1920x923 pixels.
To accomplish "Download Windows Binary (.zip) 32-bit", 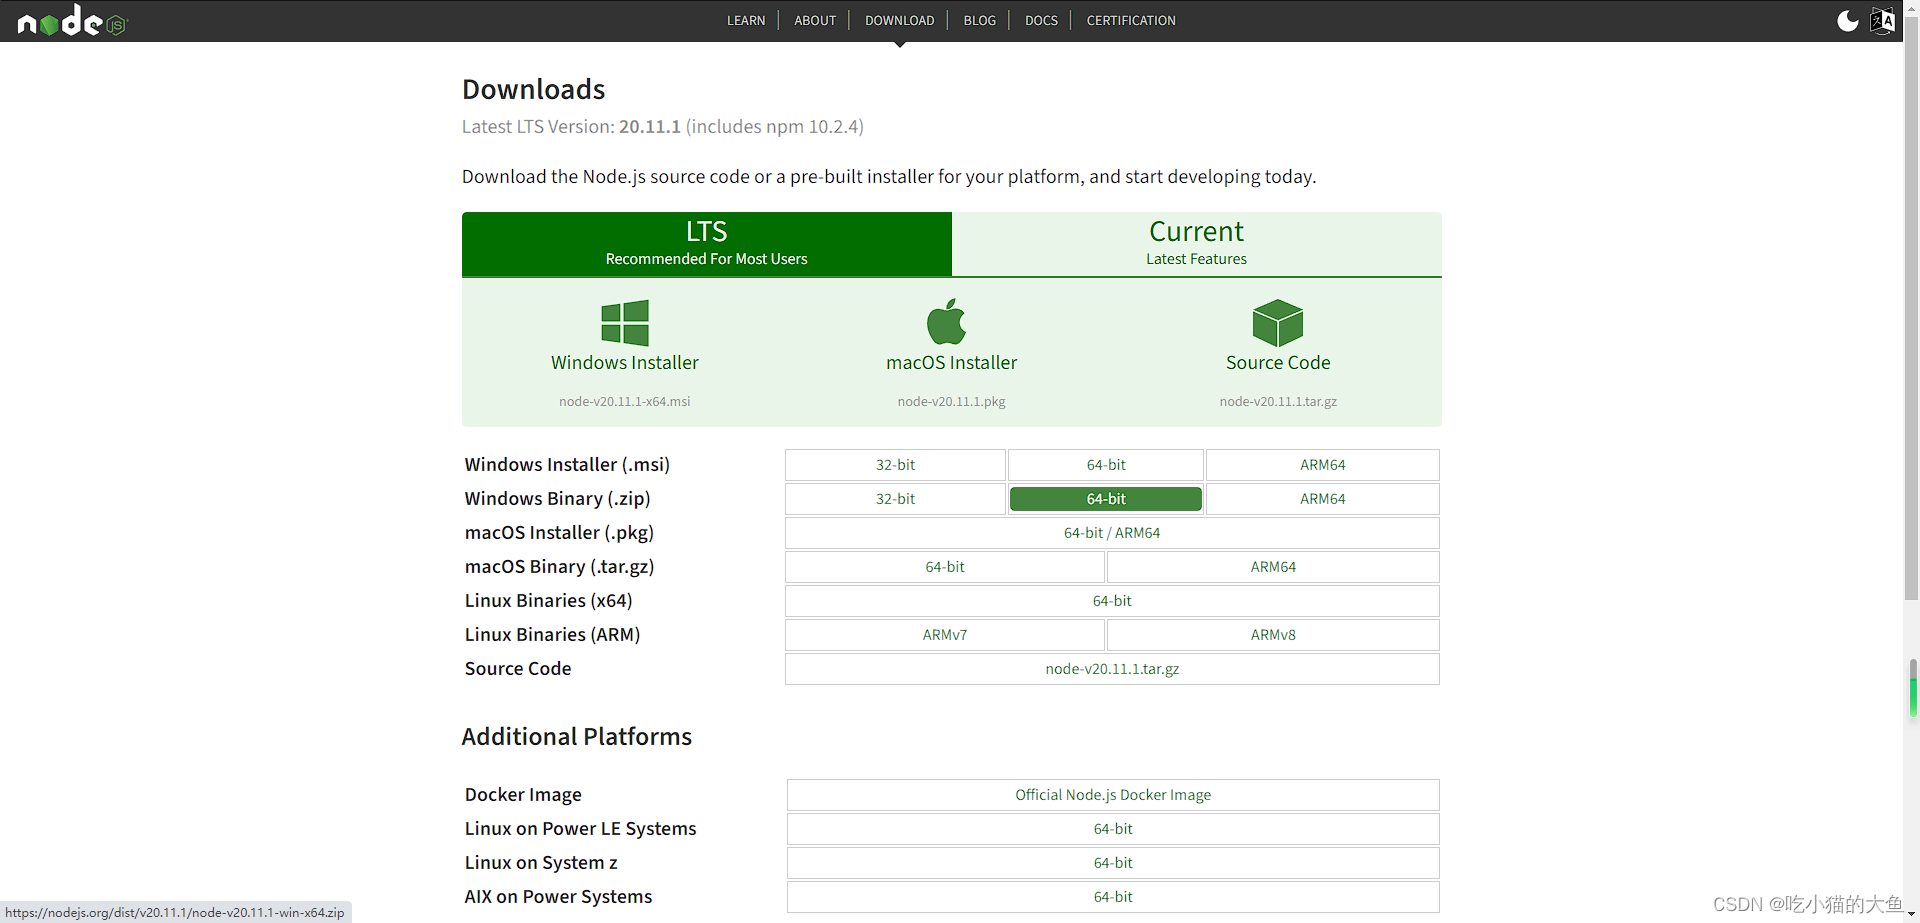I will [x=895, y=499].
